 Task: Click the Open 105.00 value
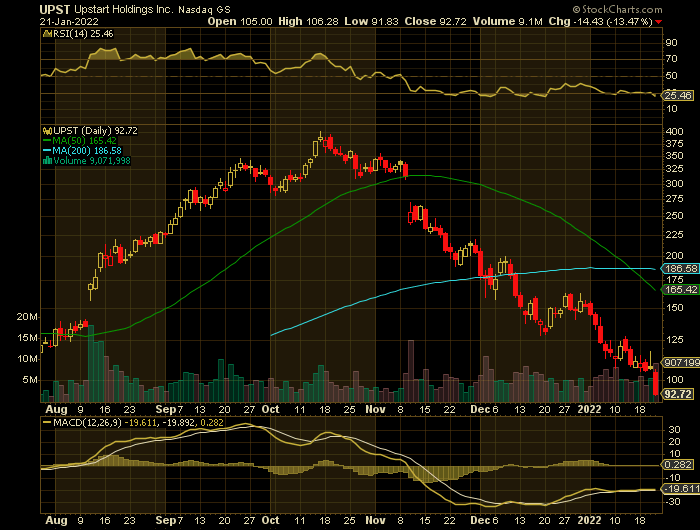240,21
